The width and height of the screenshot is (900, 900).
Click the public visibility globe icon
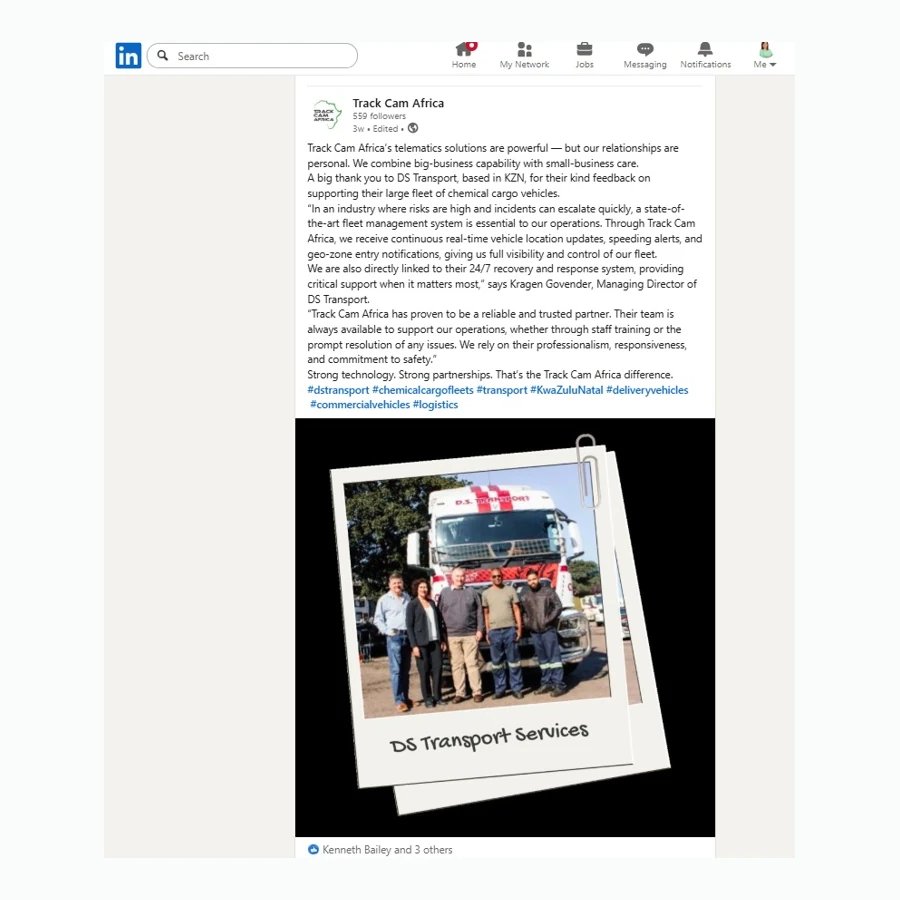tap(413, 128)
